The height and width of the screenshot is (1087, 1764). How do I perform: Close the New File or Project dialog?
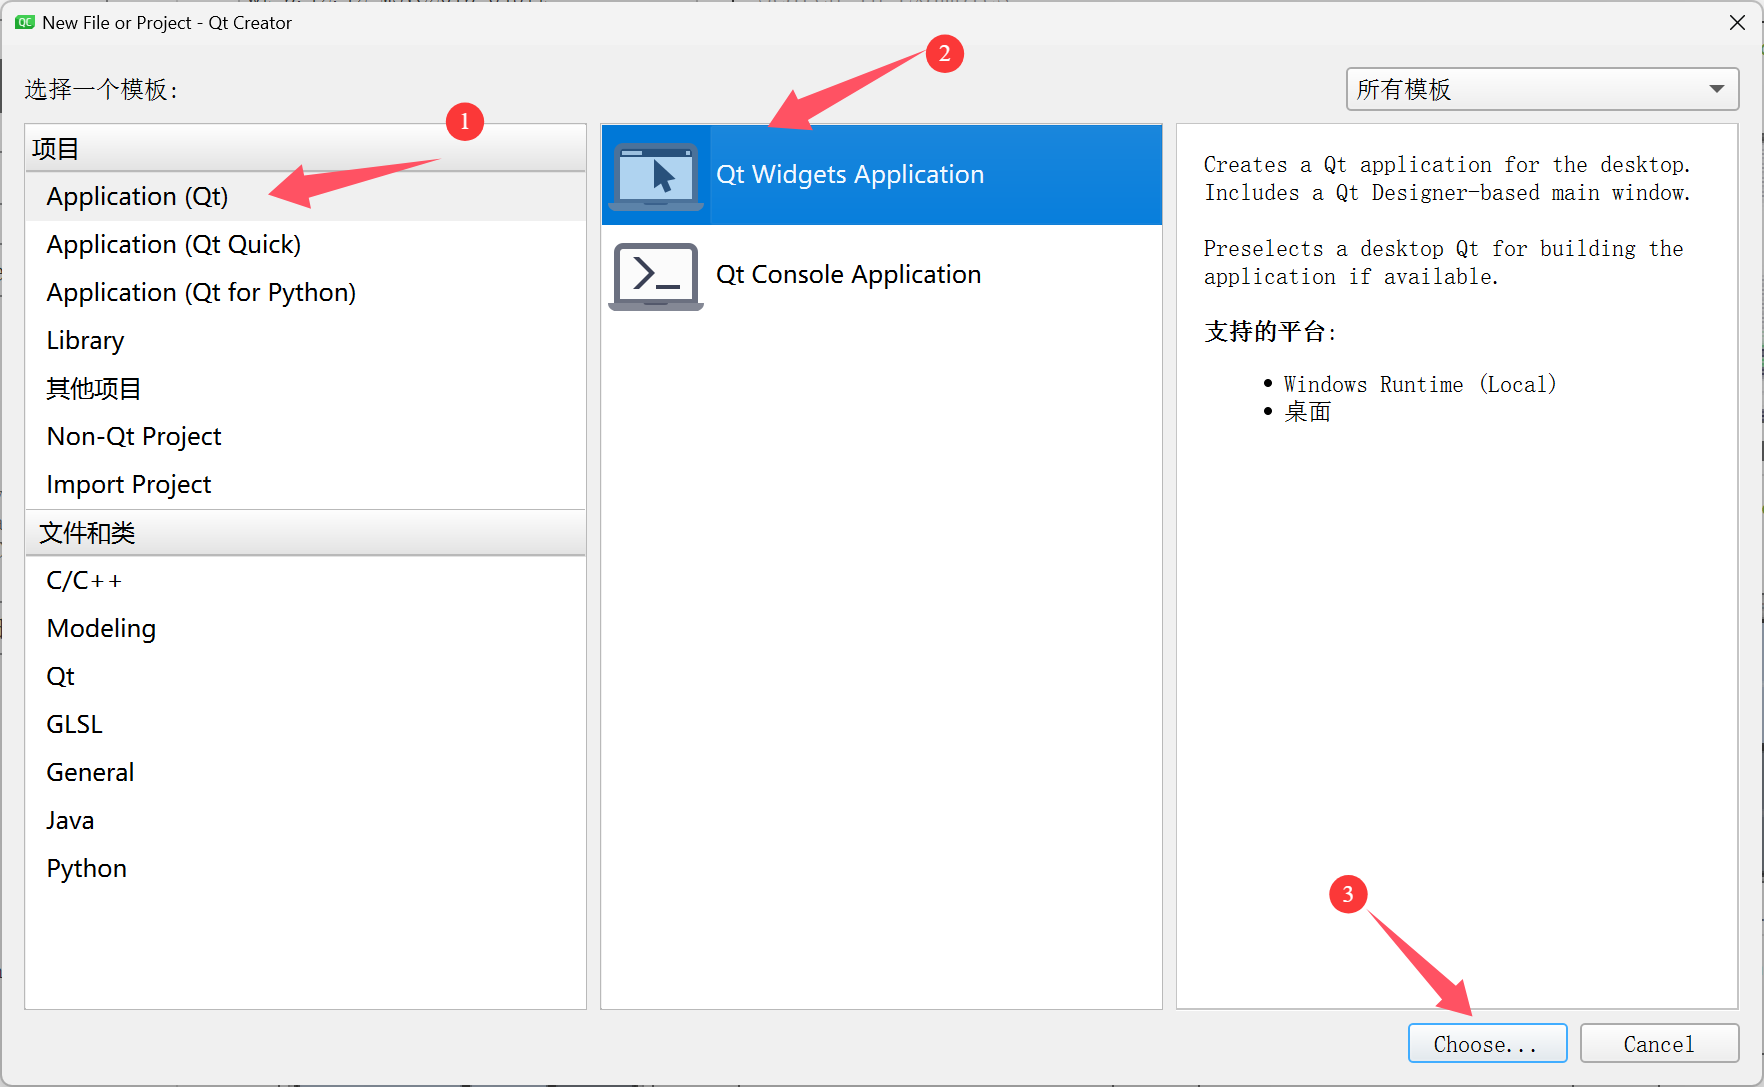pyautogui.click(x=1737, y=22)
